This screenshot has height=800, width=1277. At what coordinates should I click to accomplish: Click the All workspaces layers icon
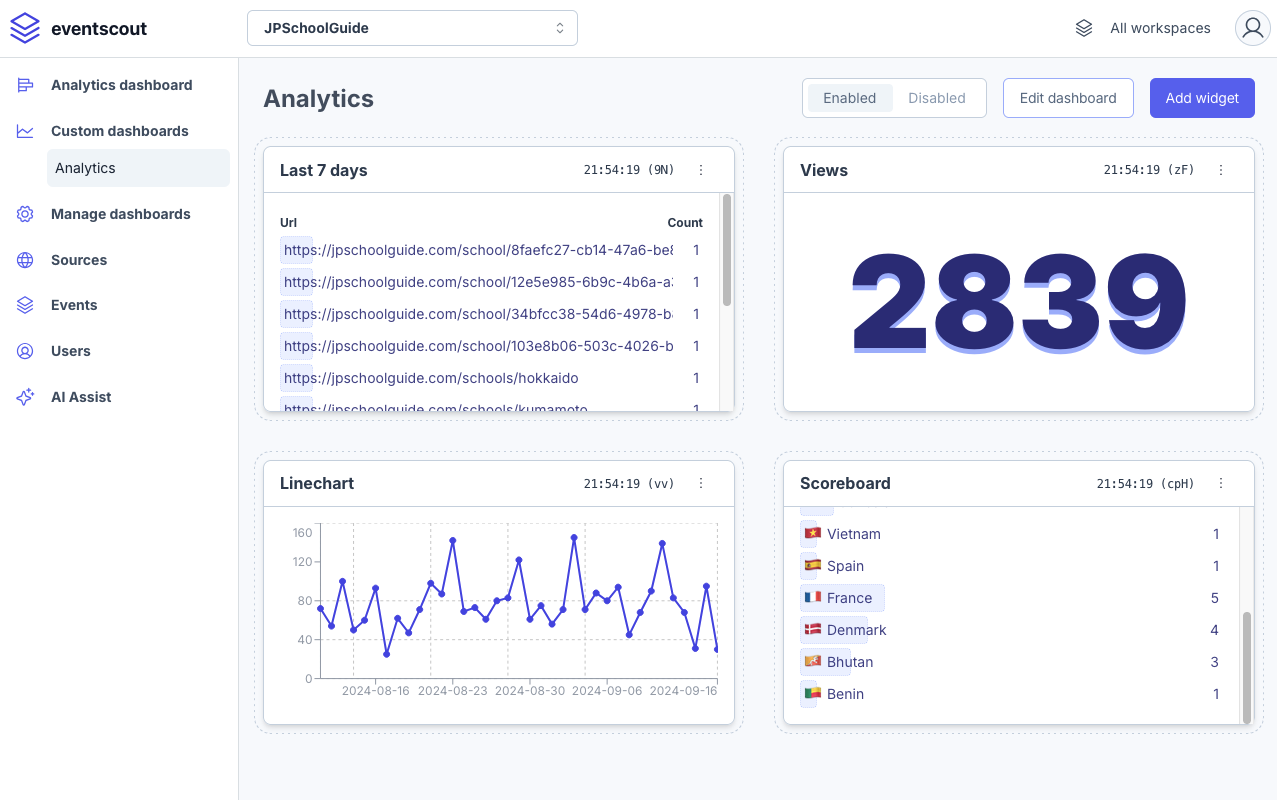pyautogui.click(x=1084, y=28)
